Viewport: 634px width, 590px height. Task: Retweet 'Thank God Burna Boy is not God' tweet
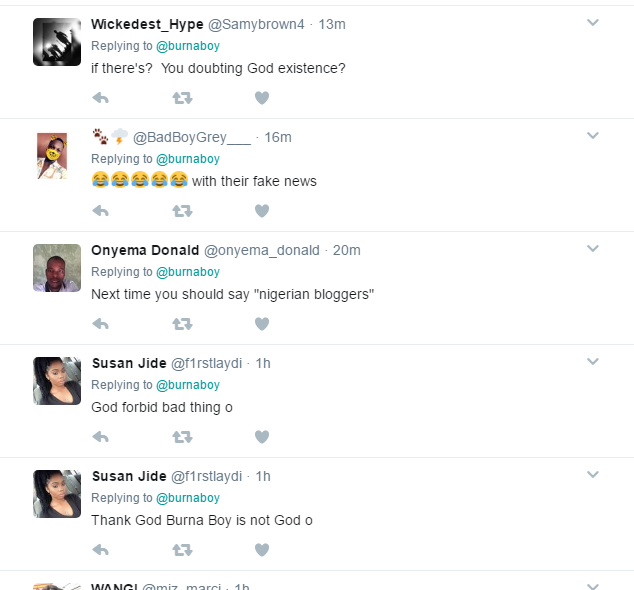click(181, 550)
